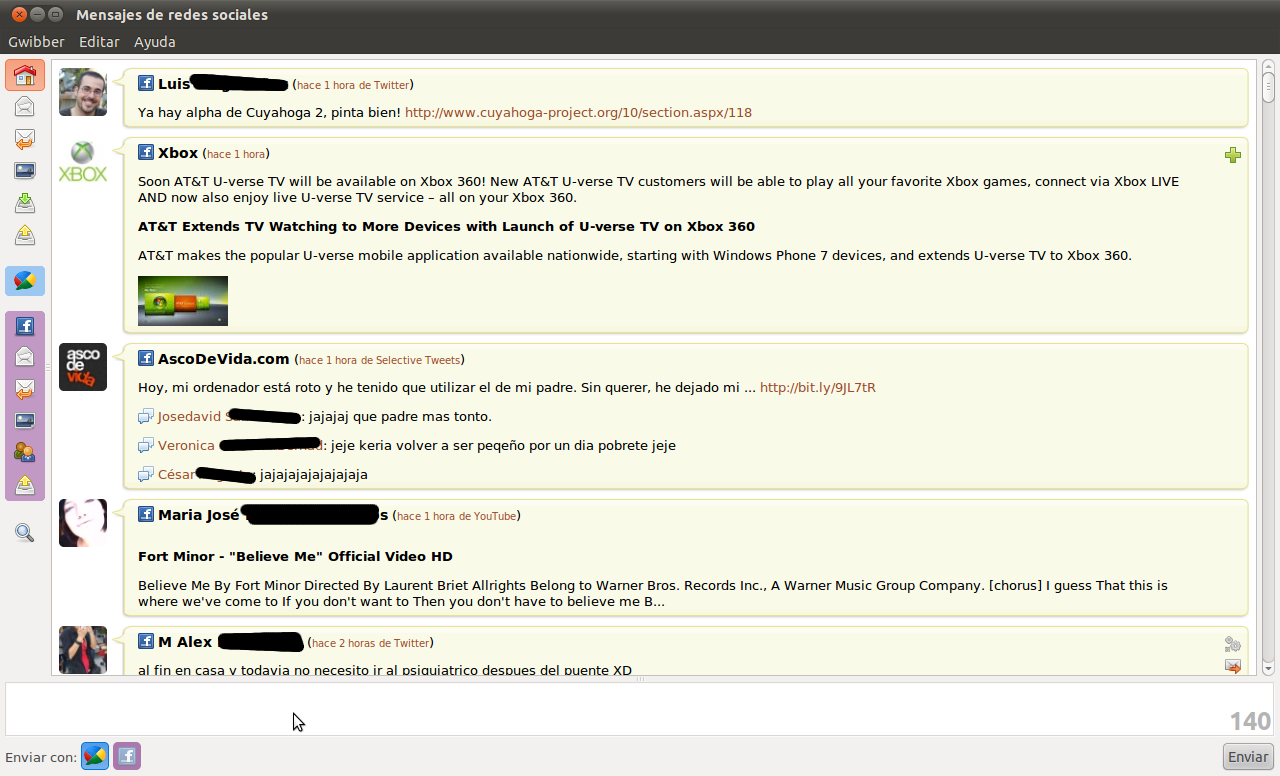Image resolution: width=1280 pixels, height=776 pixels.
Task: Open top Messages envelope icon in sidebar
Action: pyautogui.click(x=25, y=107)
